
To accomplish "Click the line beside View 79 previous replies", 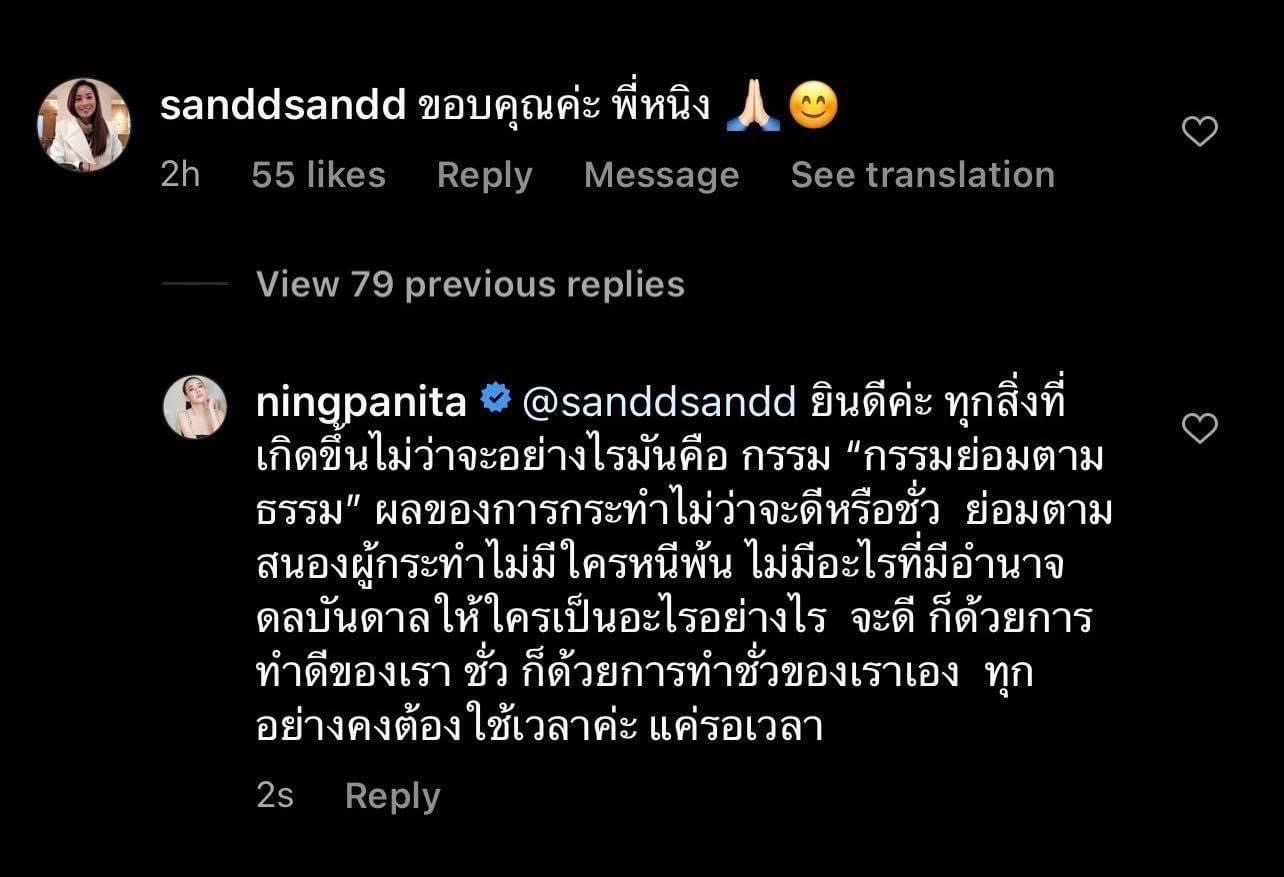I will 194,284.
